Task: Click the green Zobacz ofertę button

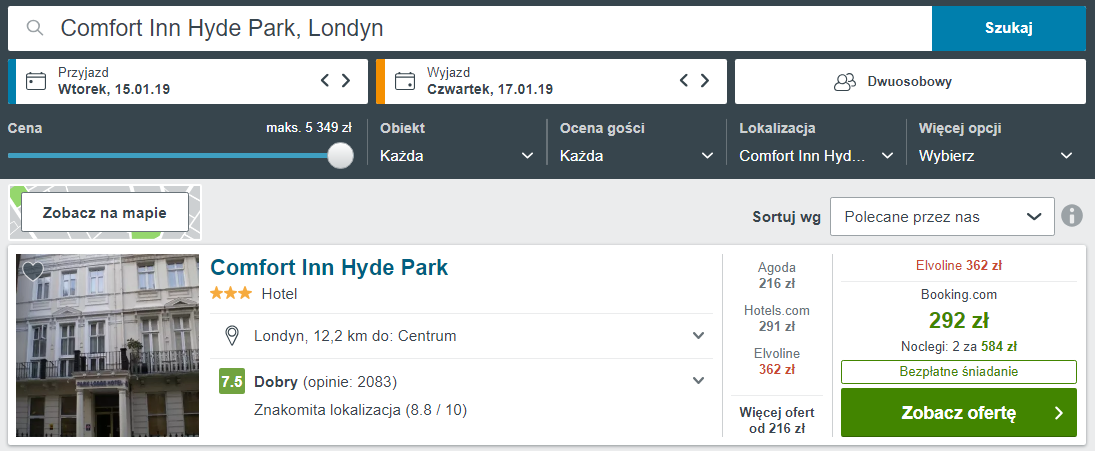Action: click(959, 413)
